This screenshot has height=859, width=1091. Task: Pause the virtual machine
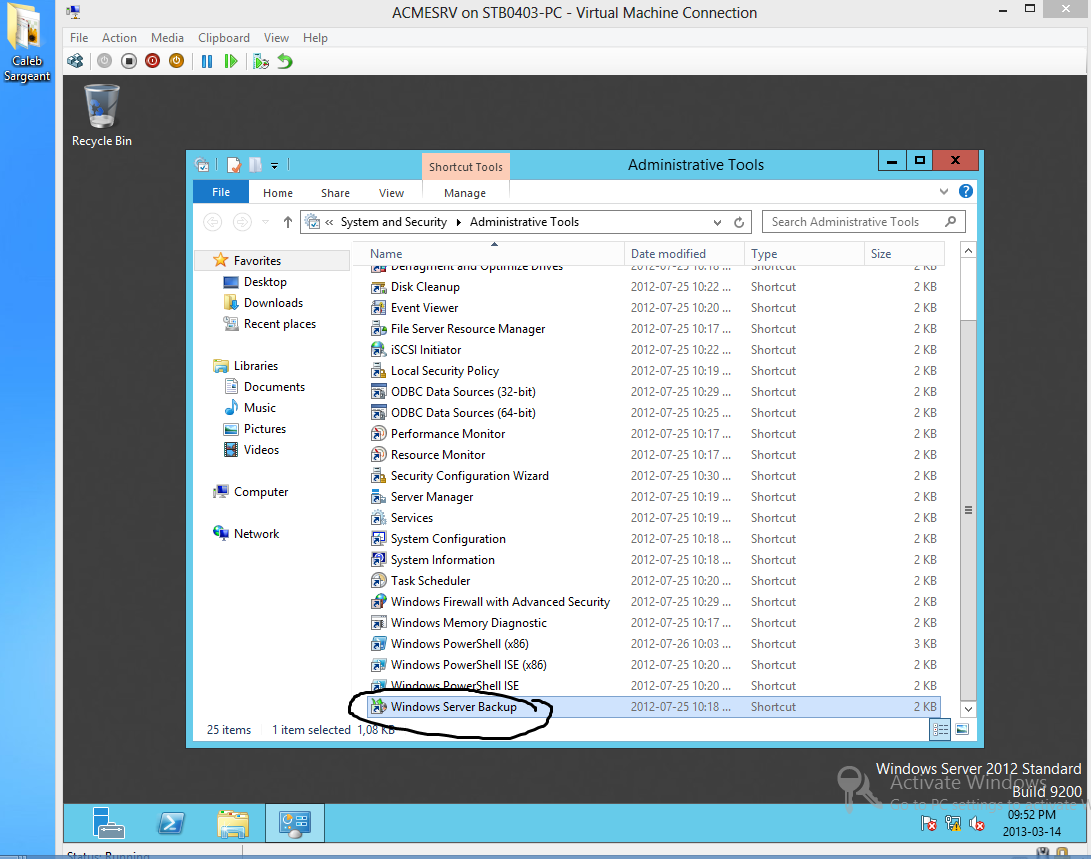point(207,61)
